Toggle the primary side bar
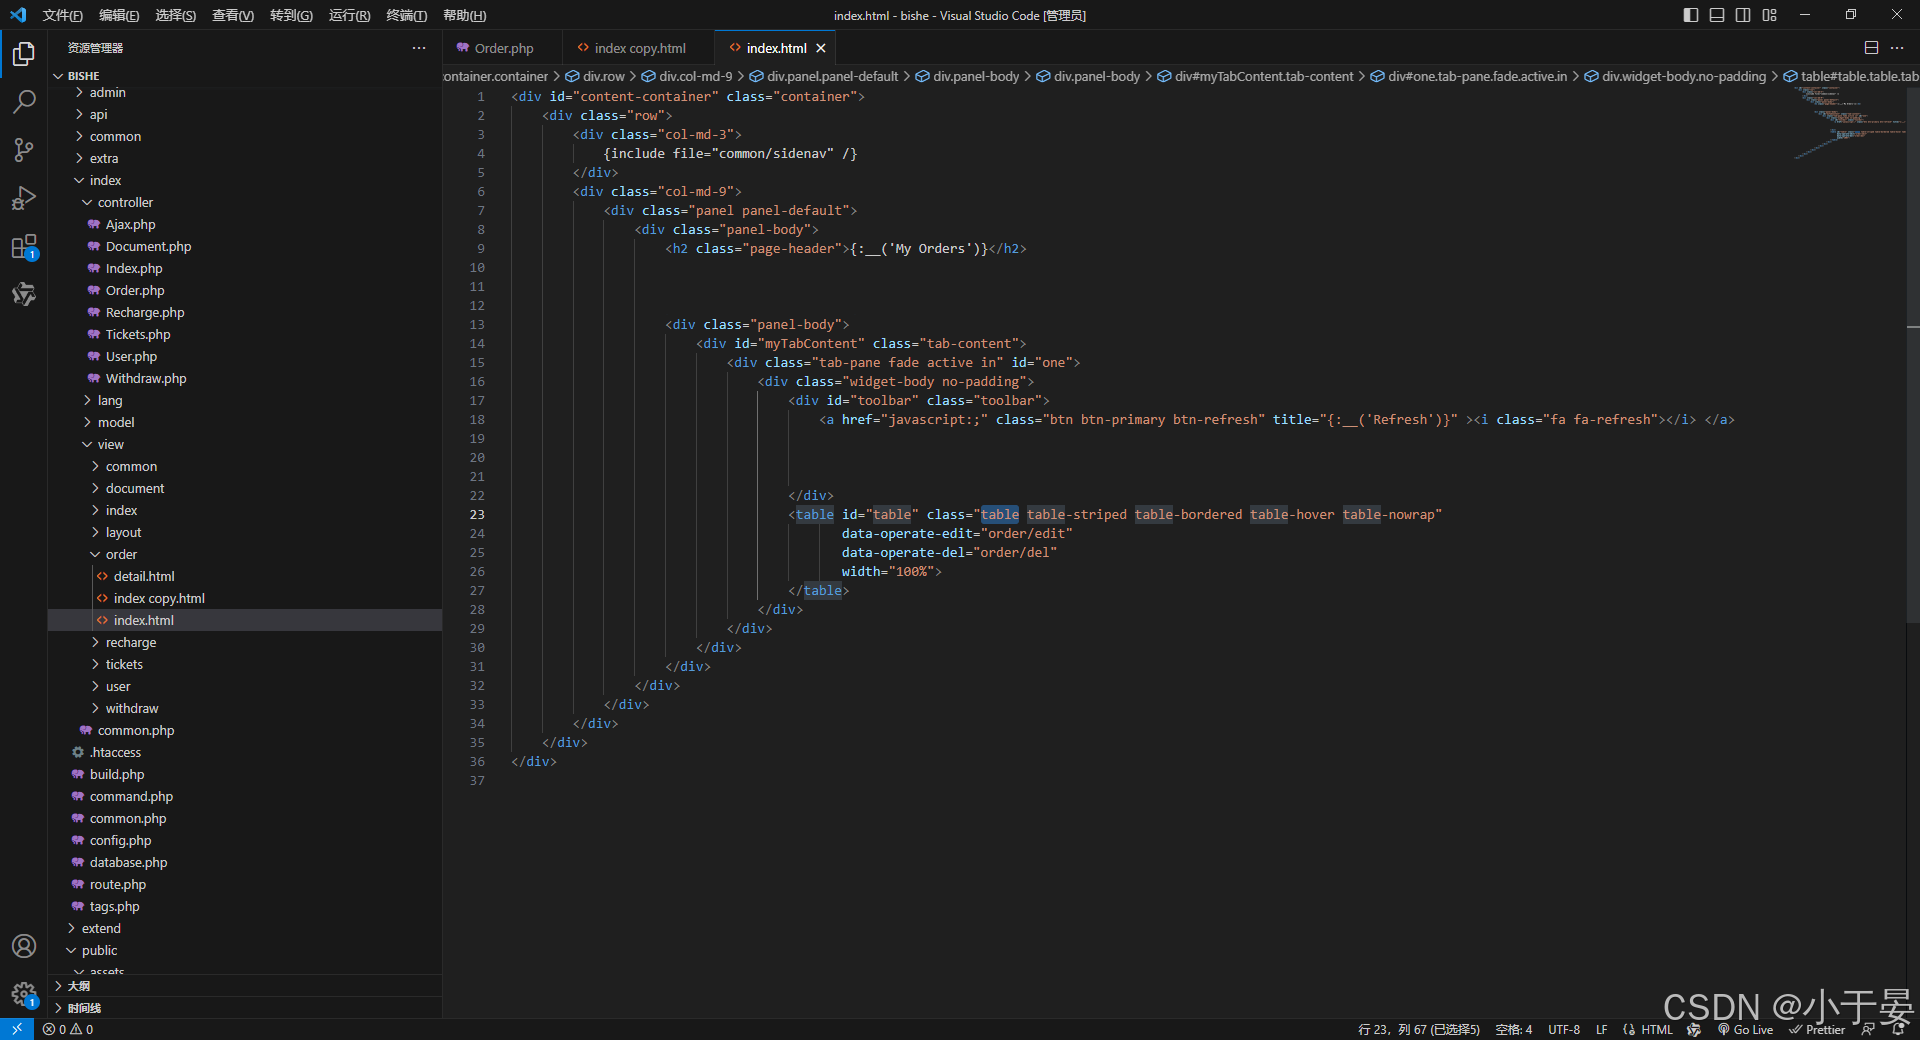The height and width of the screenshot is (1040, 1920). (1691, 15)
